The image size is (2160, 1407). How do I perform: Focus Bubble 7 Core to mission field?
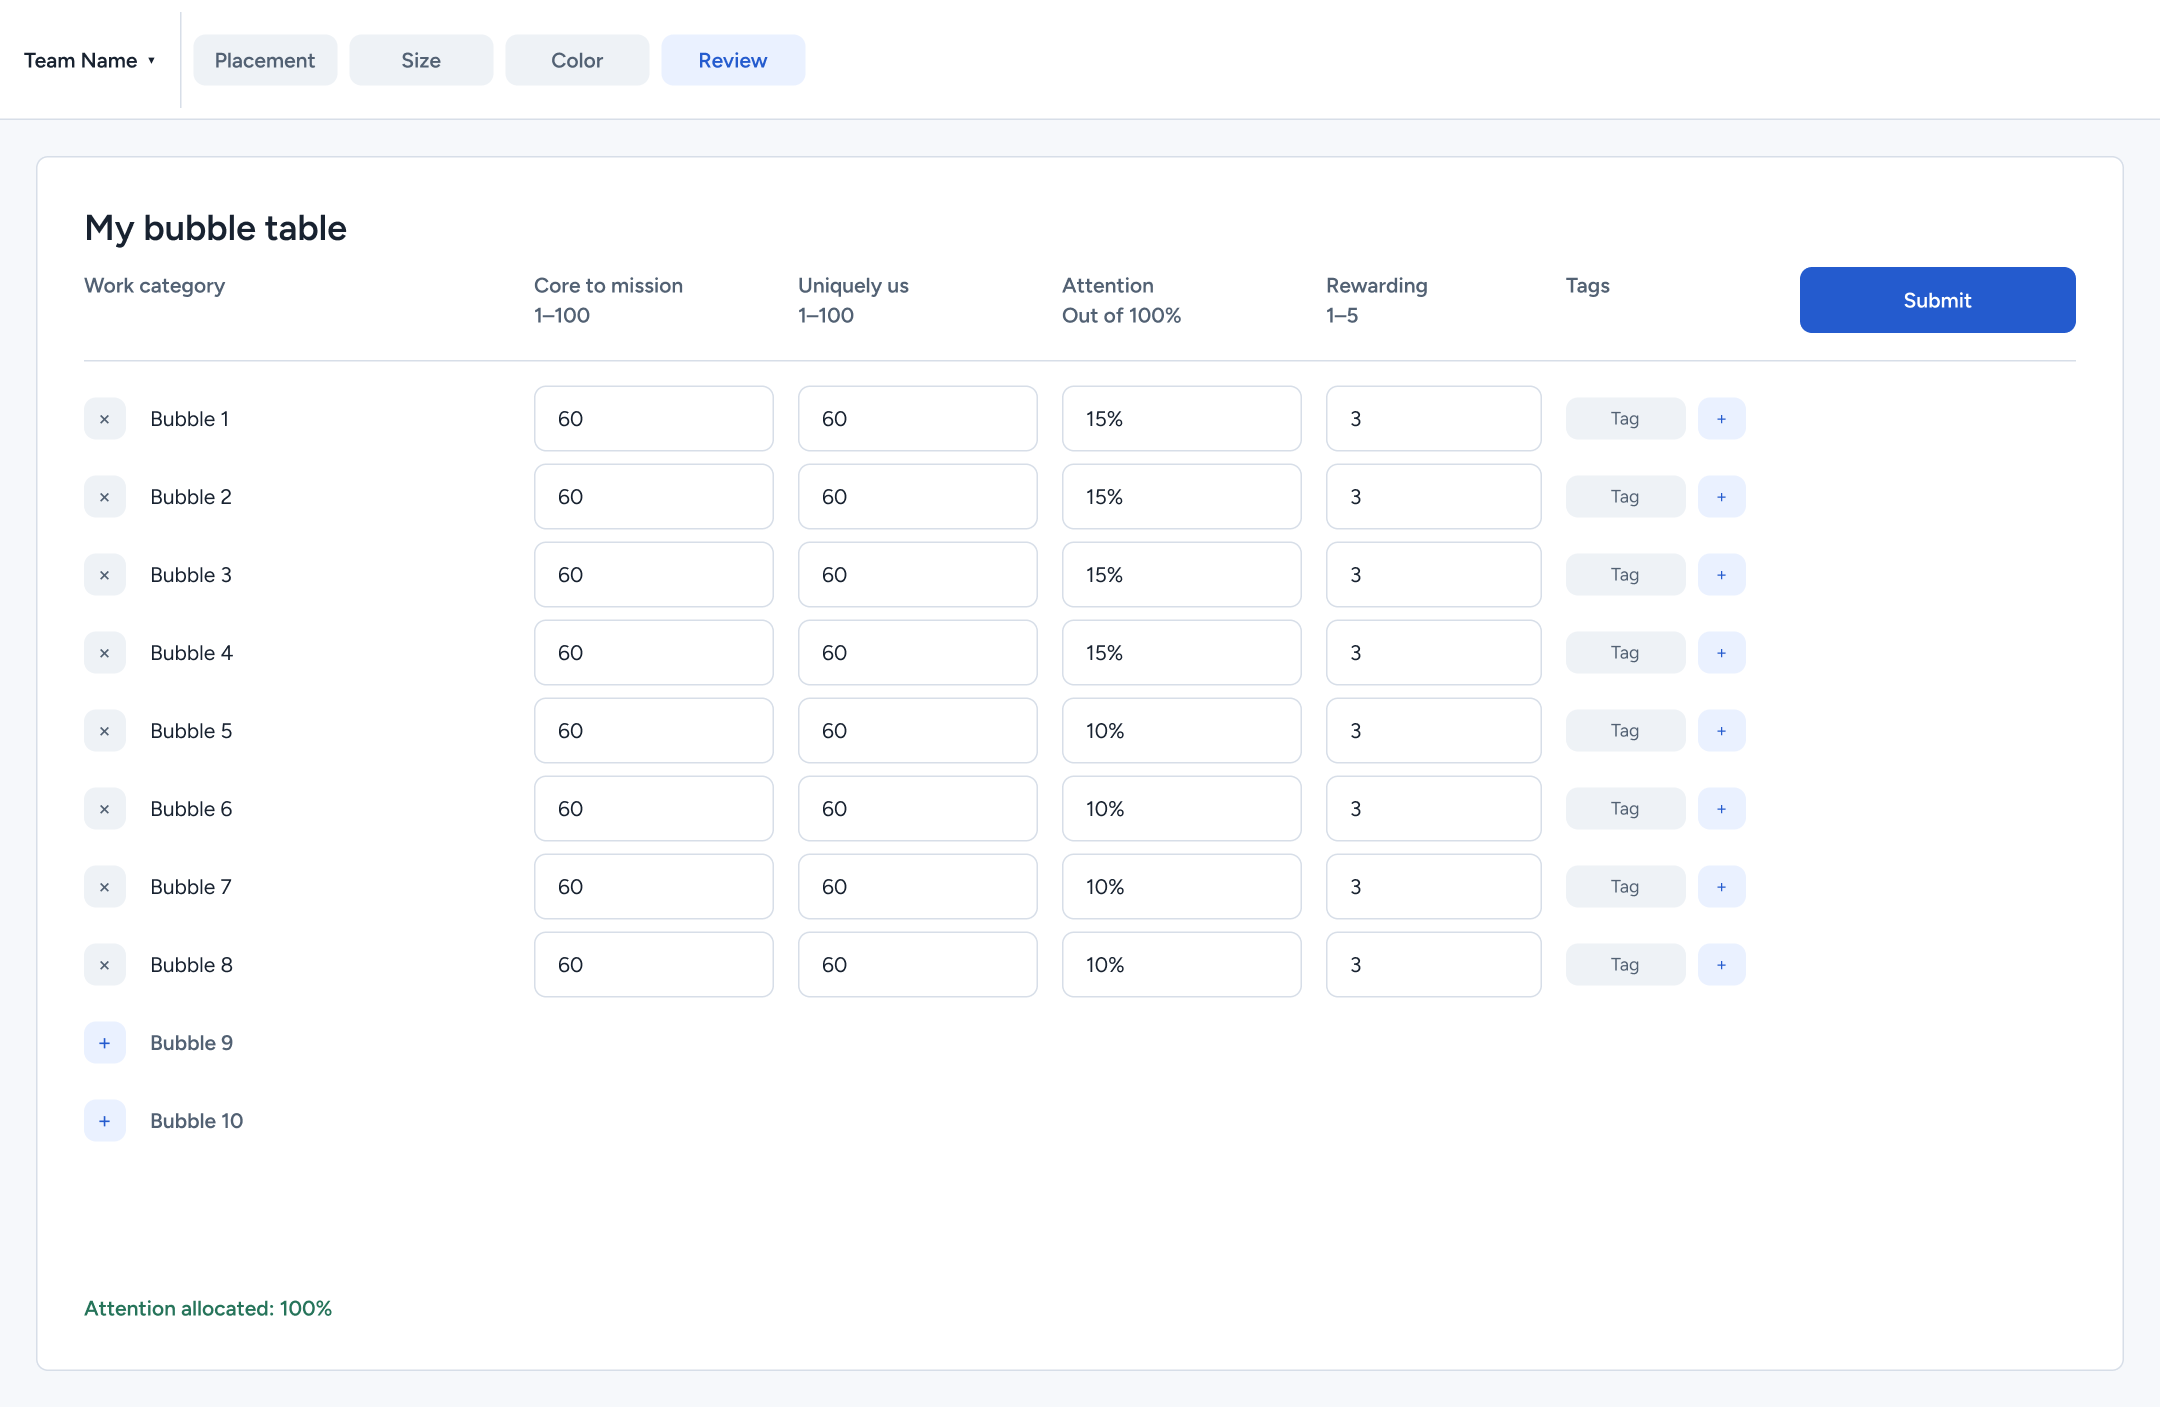tap(654, 887)
